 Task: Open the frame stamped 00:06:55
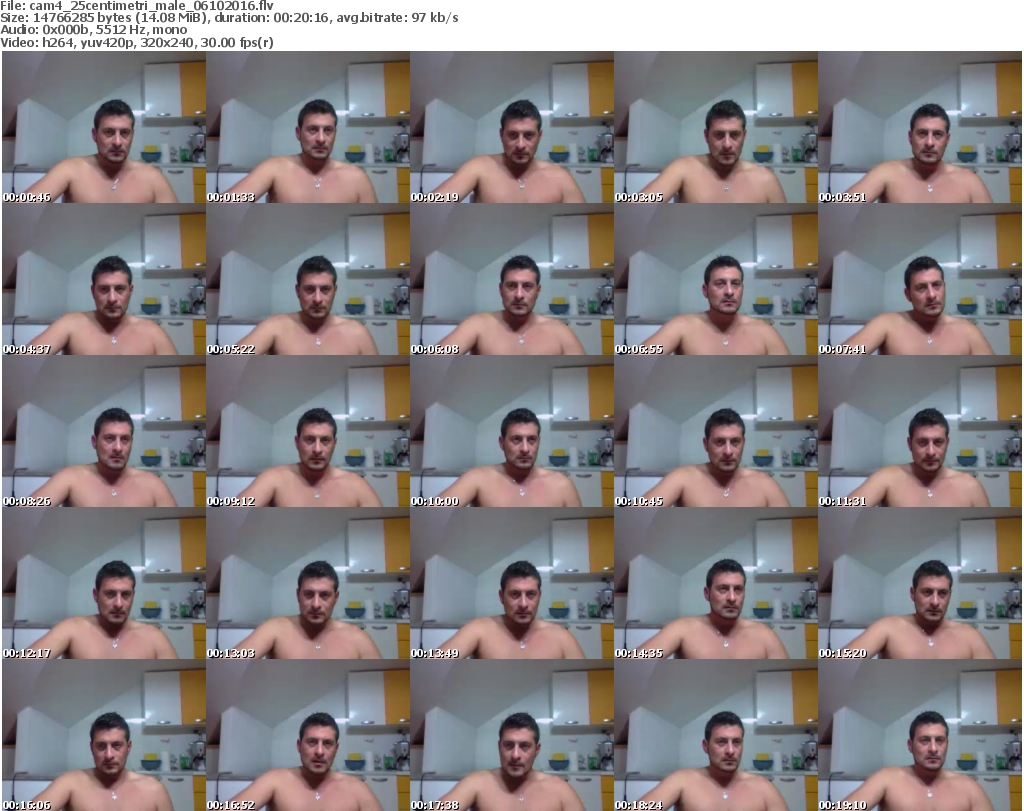point(716,279)
